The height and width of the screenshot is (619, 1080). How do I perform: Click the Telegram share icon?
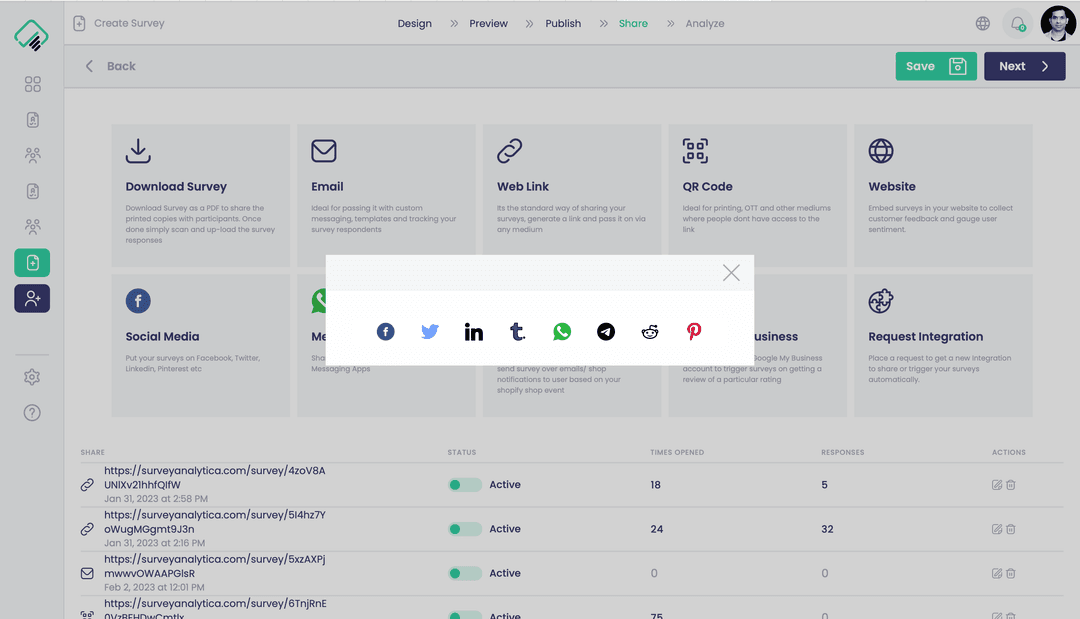coord(606,332)
